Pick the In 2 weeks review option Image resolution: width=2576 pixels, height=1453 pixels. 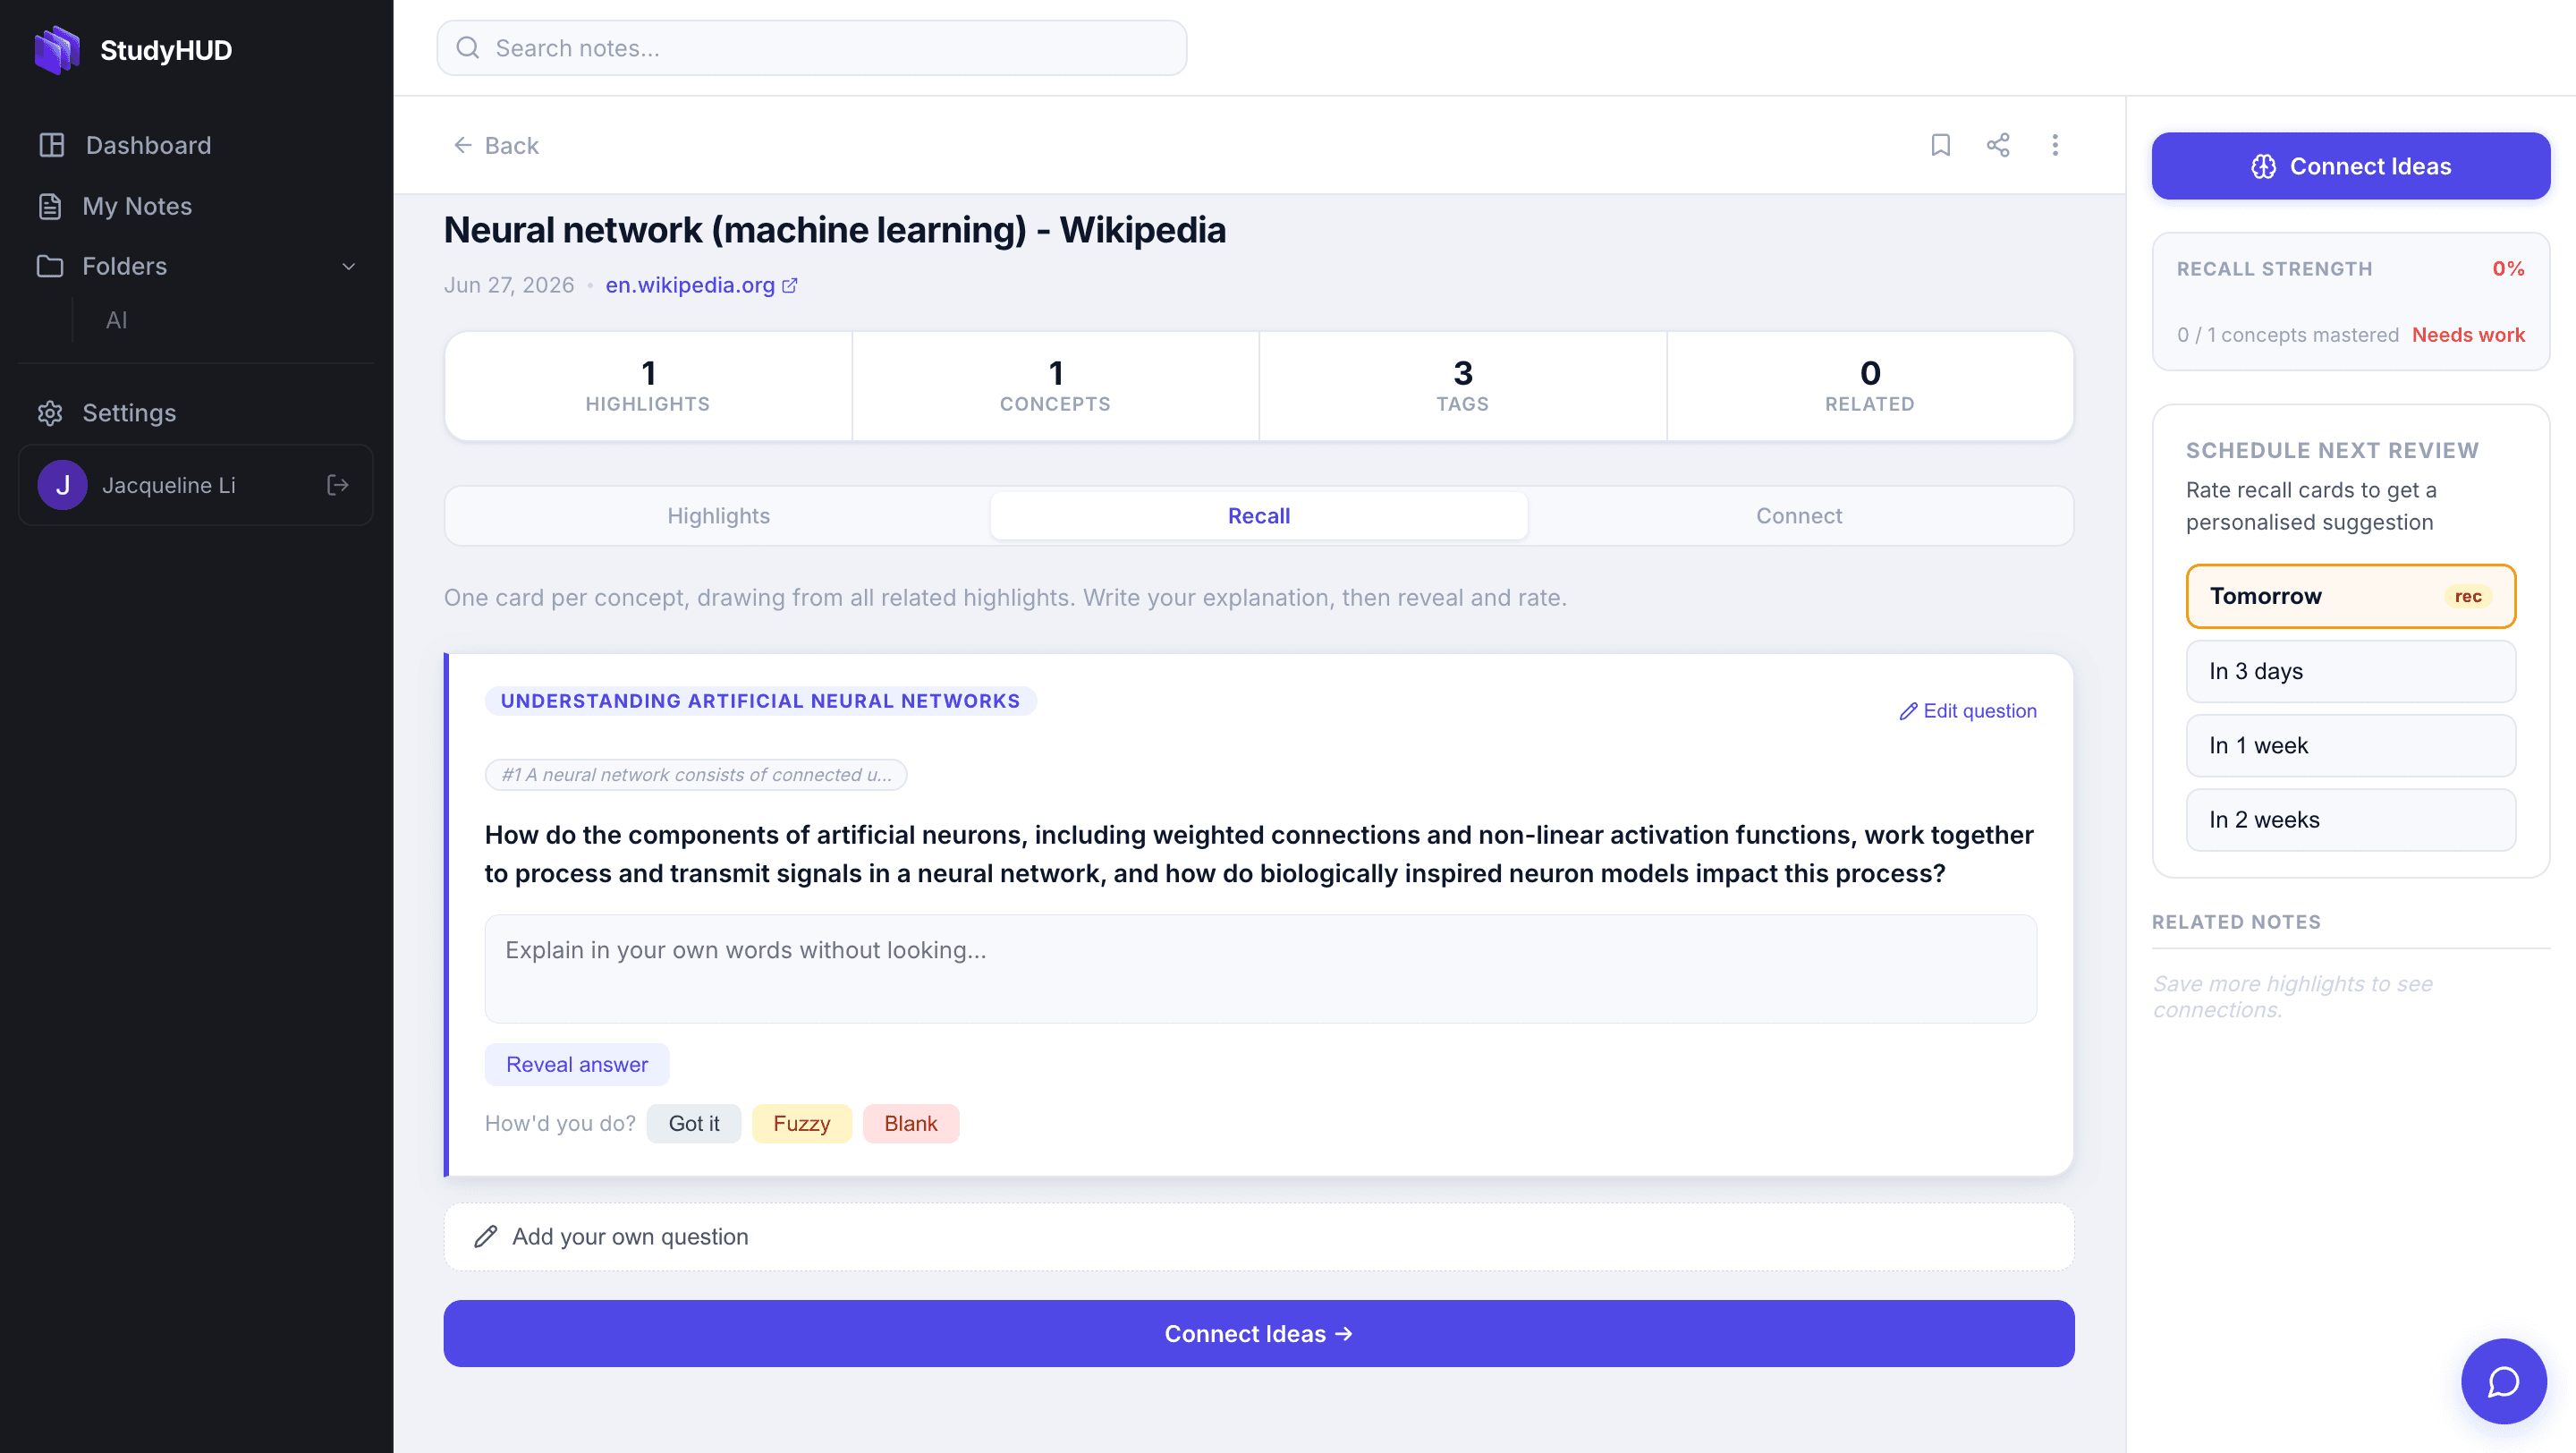(x=2350, y=820)
